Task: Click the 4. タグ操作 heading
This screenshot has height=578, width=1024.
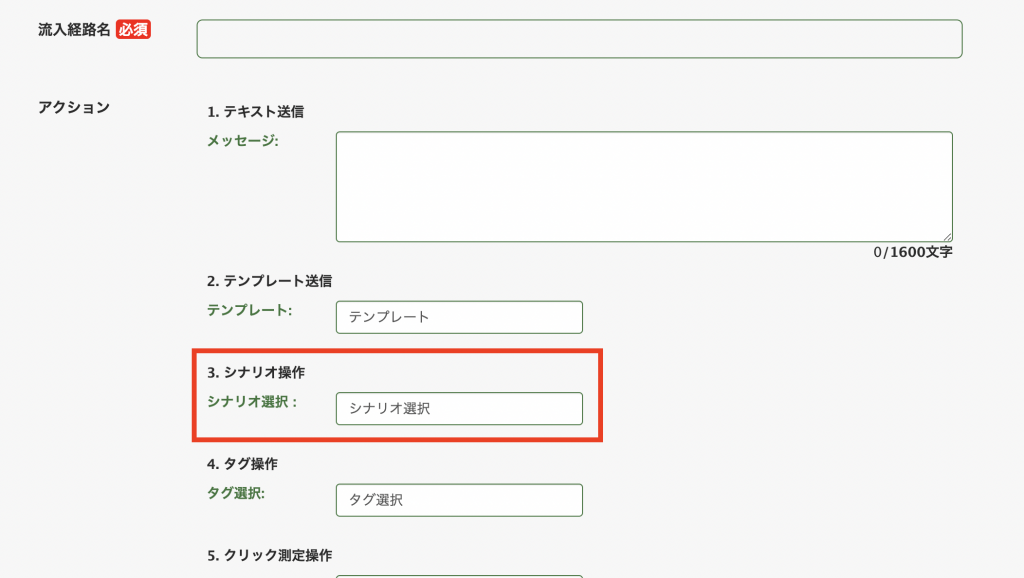Action: point(242,464)
